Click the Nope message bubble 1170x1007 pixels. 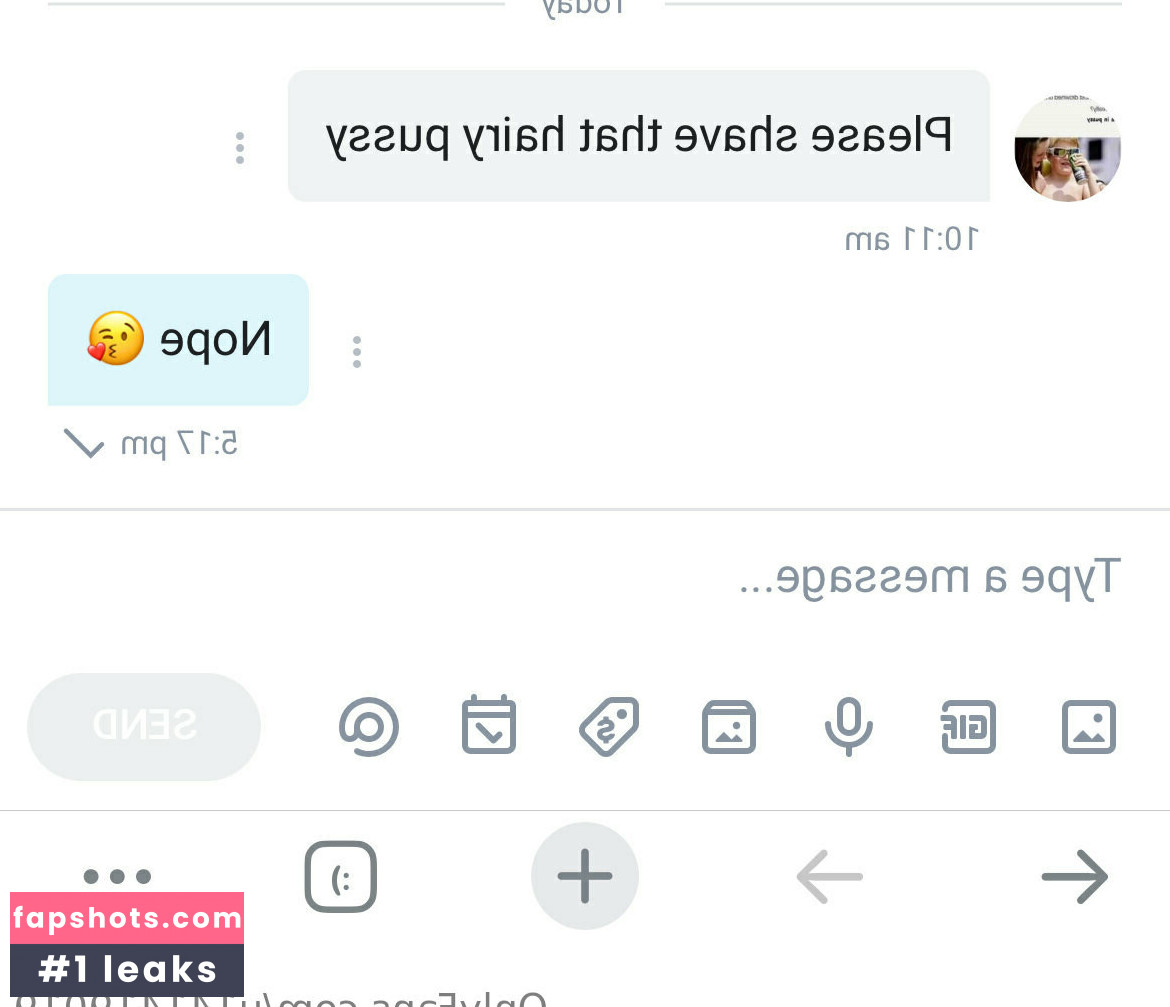[178, 339]
